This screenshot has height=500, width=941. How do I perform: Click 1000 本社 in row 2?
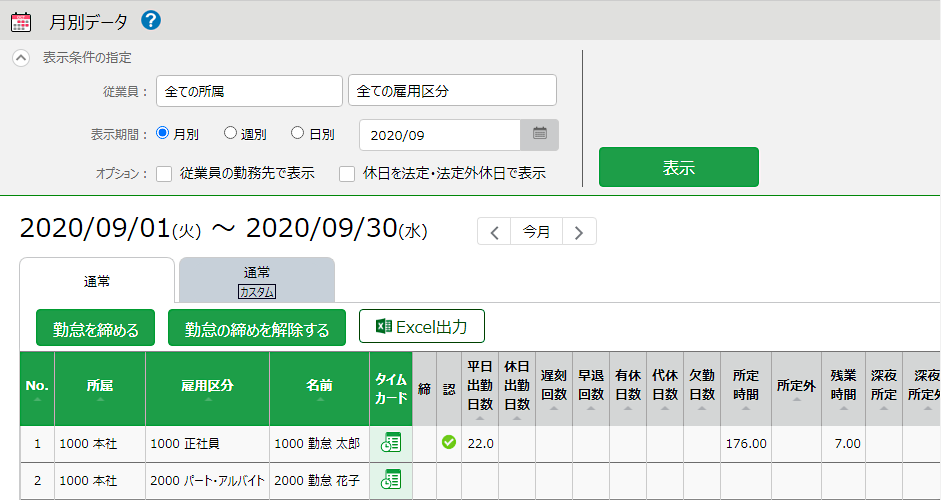click(88, 480)
